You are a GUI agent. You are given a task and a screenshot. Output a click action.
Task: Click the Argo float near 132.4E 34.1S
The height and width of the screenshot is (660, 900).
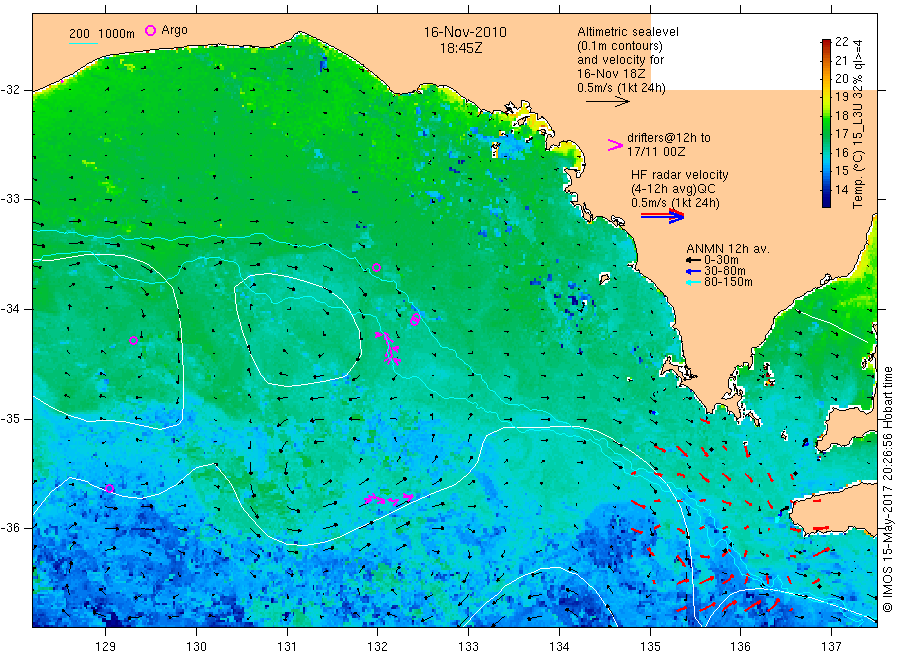[x=415, y=320]
